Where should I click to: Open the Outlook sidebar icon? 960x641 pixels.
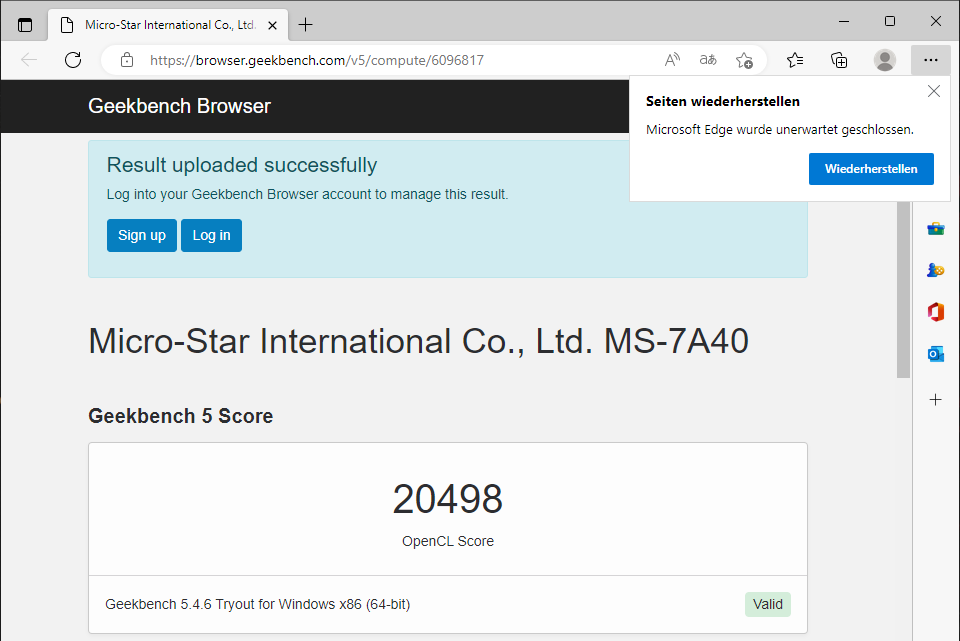936,354
